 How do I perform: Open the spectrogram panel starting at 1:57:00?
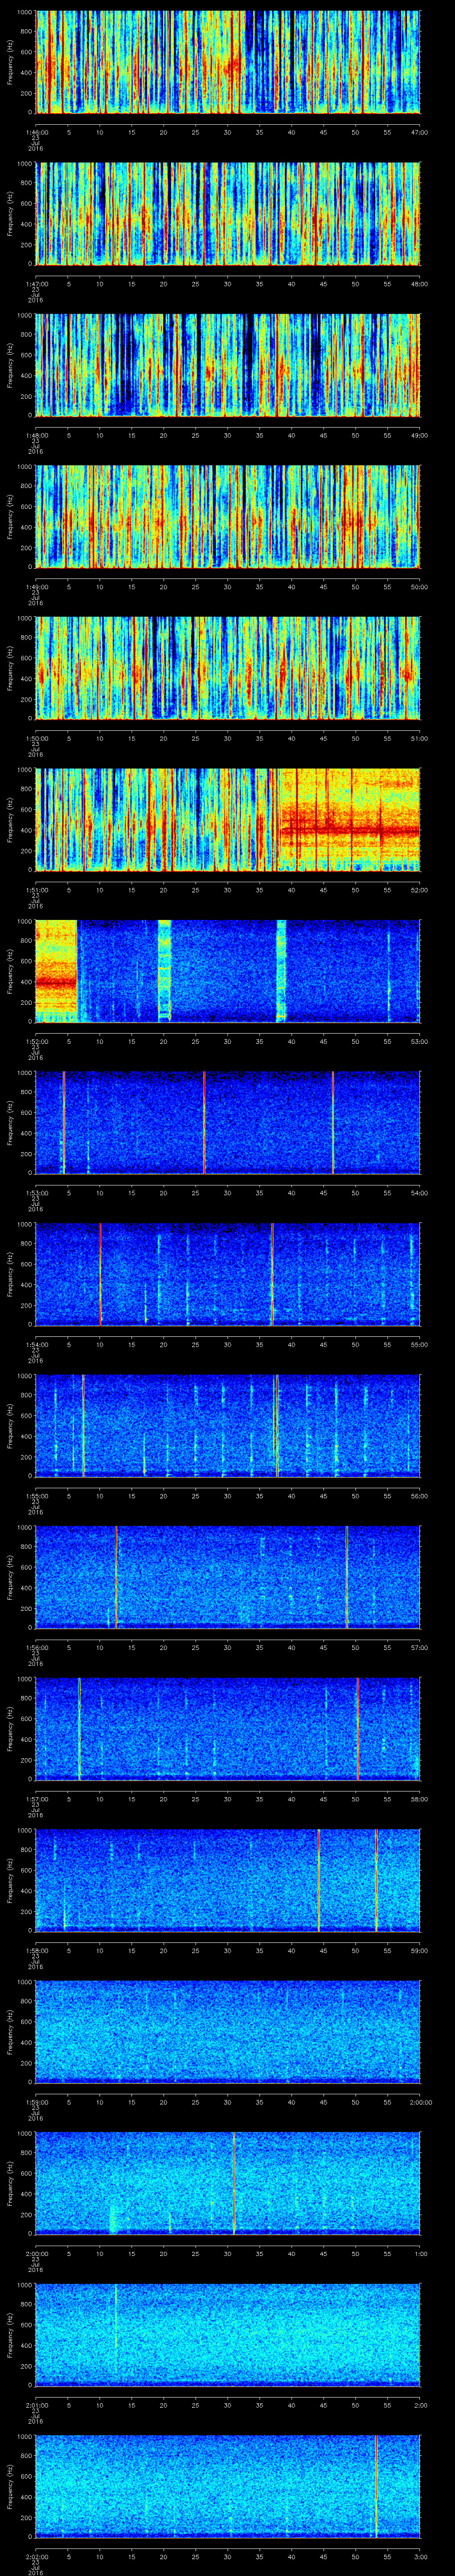[x=228, y=1728]
